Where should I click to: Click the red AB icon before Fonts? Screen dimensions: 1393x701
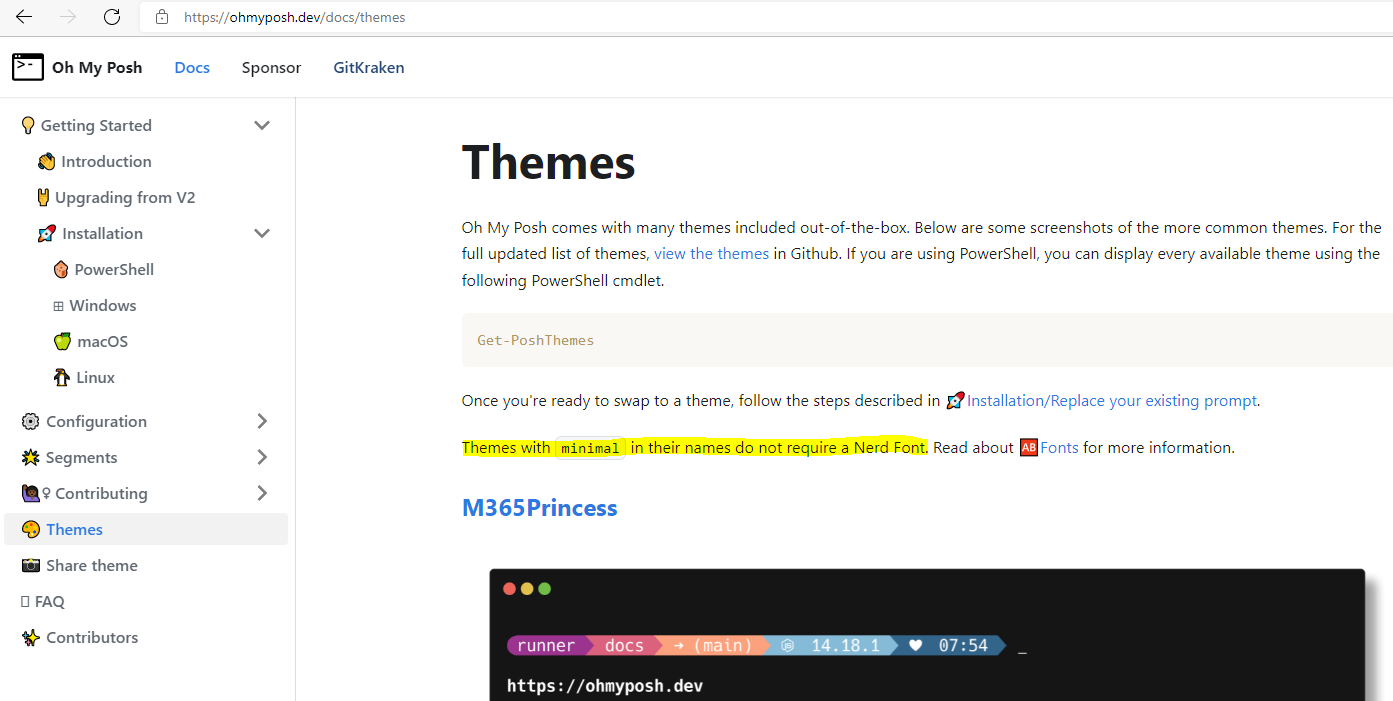point(1029,447)
